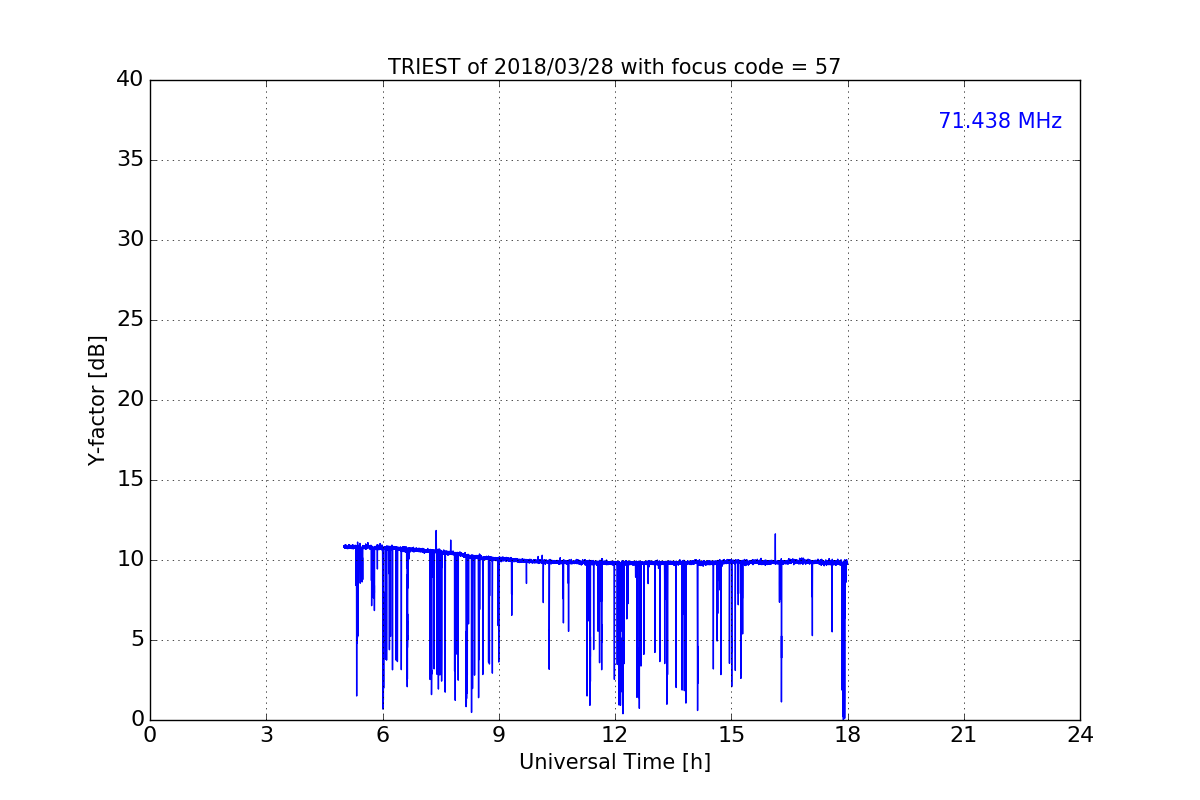Click x-axis tick label 6
This screenshot has width=1200, height=800.
[x=382, y=735]
